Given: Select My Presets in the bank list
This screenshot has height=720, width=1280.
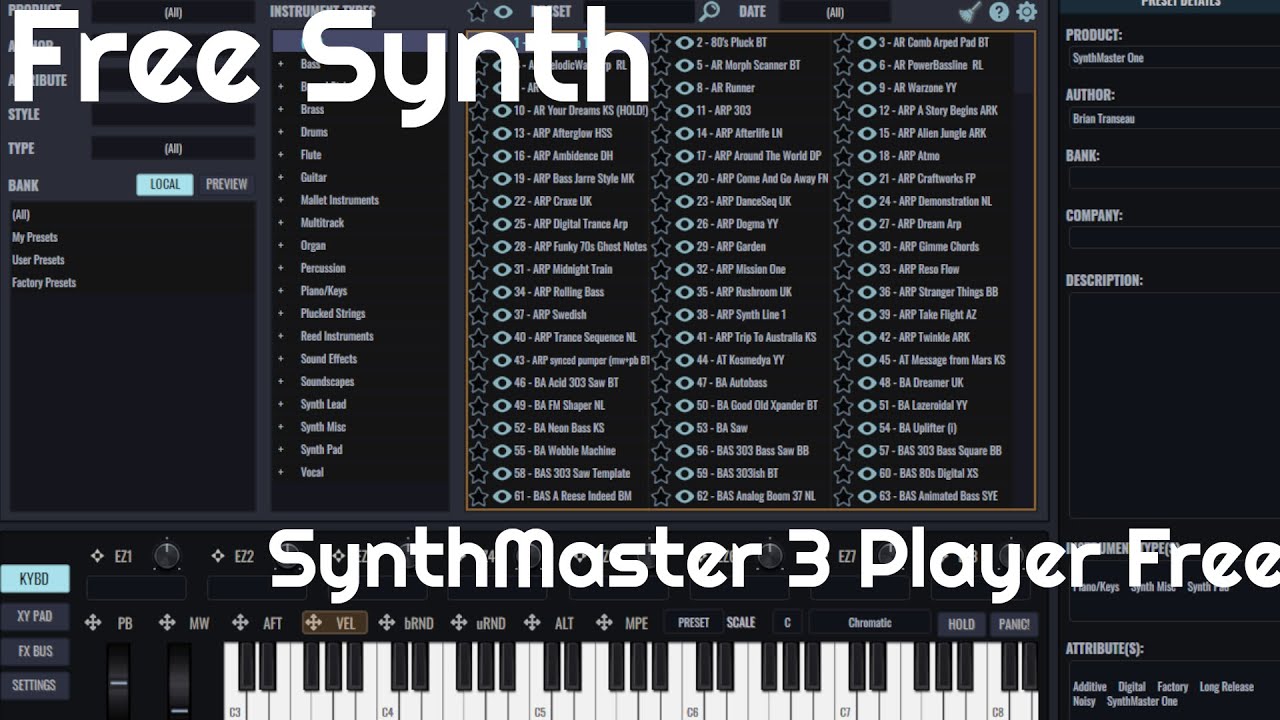Looking at the screenshot, I should point(35,238).
